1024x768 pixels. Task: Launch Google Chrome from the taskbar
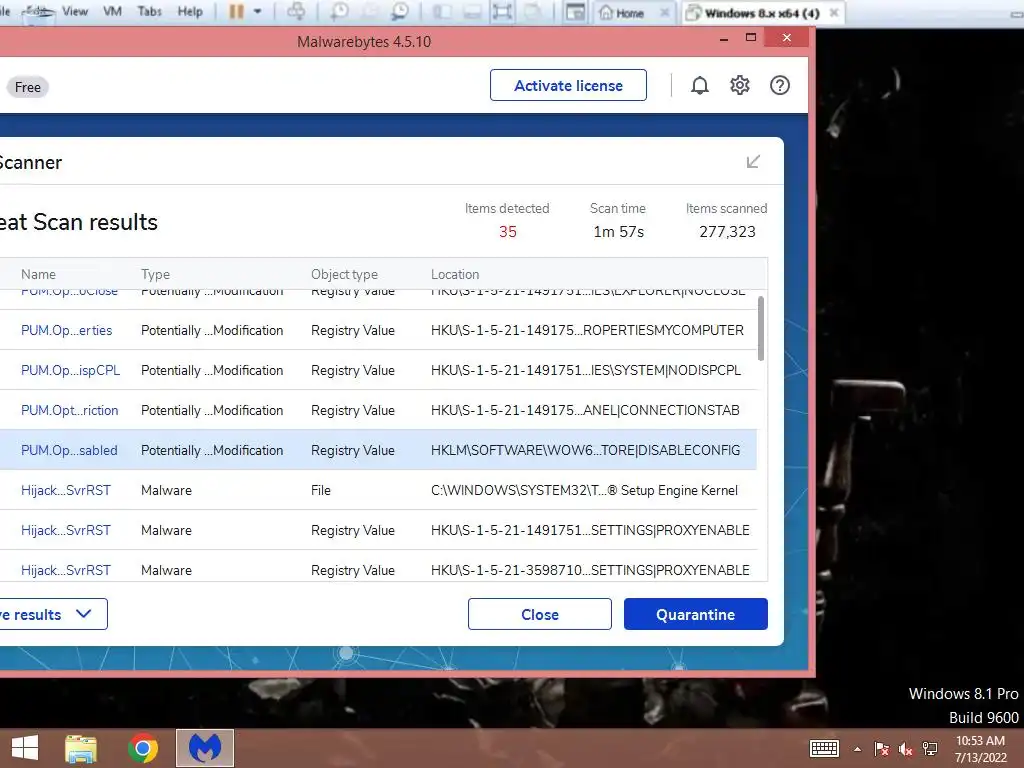(143, 748)
